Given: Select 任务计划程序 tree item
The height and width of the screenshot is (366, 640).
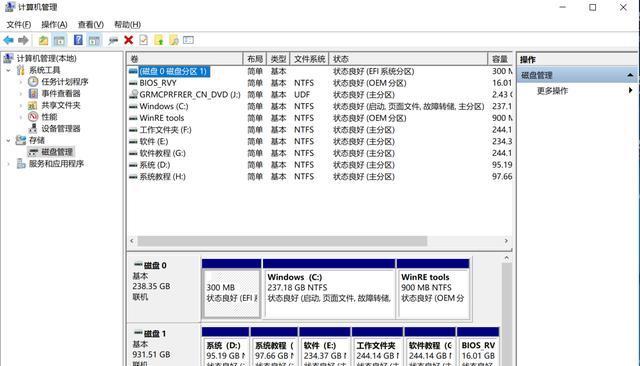Looking at the screenshot, I should (x=64, y=82).
